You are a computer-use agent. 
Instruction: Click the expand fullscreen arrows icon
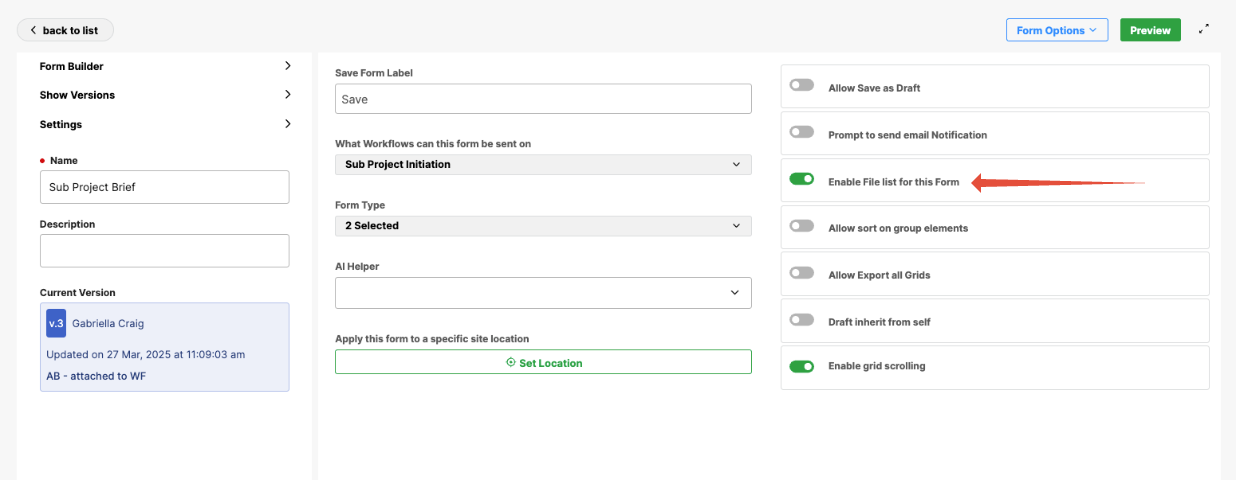pyautogui.click(x=1204, y=30)
